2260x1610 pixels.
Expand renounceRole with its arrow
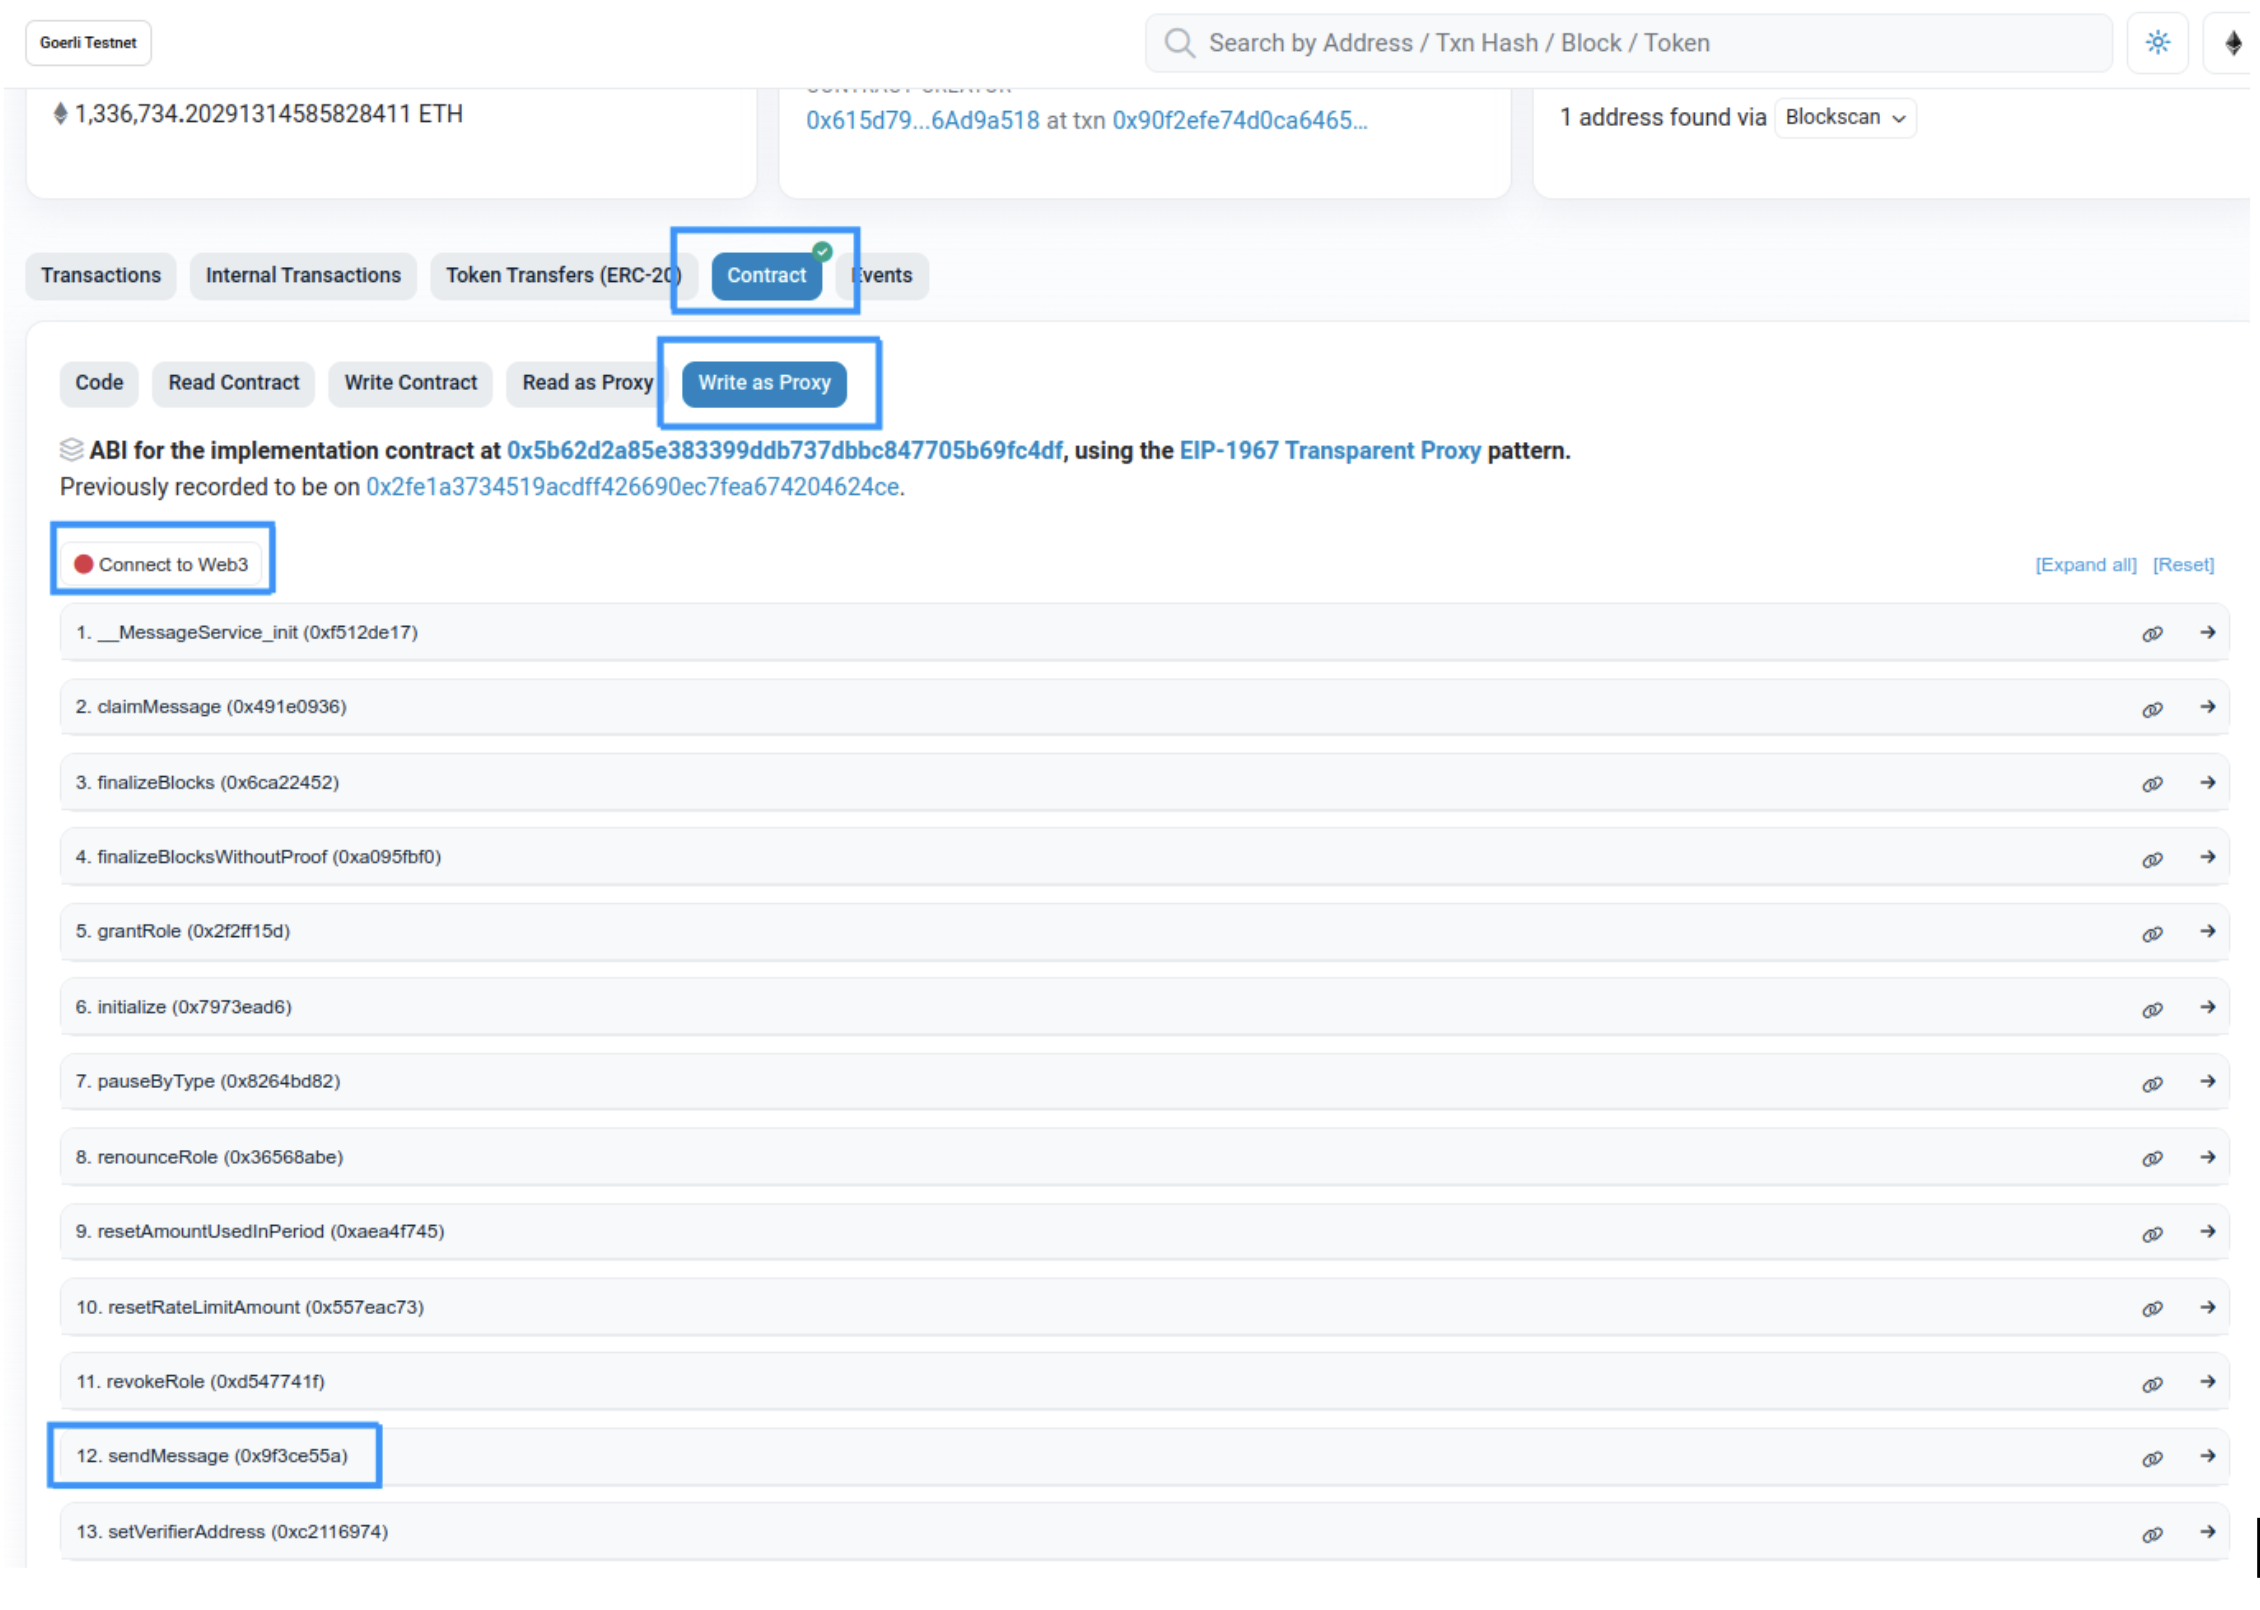click(x=2207, y=1157)
